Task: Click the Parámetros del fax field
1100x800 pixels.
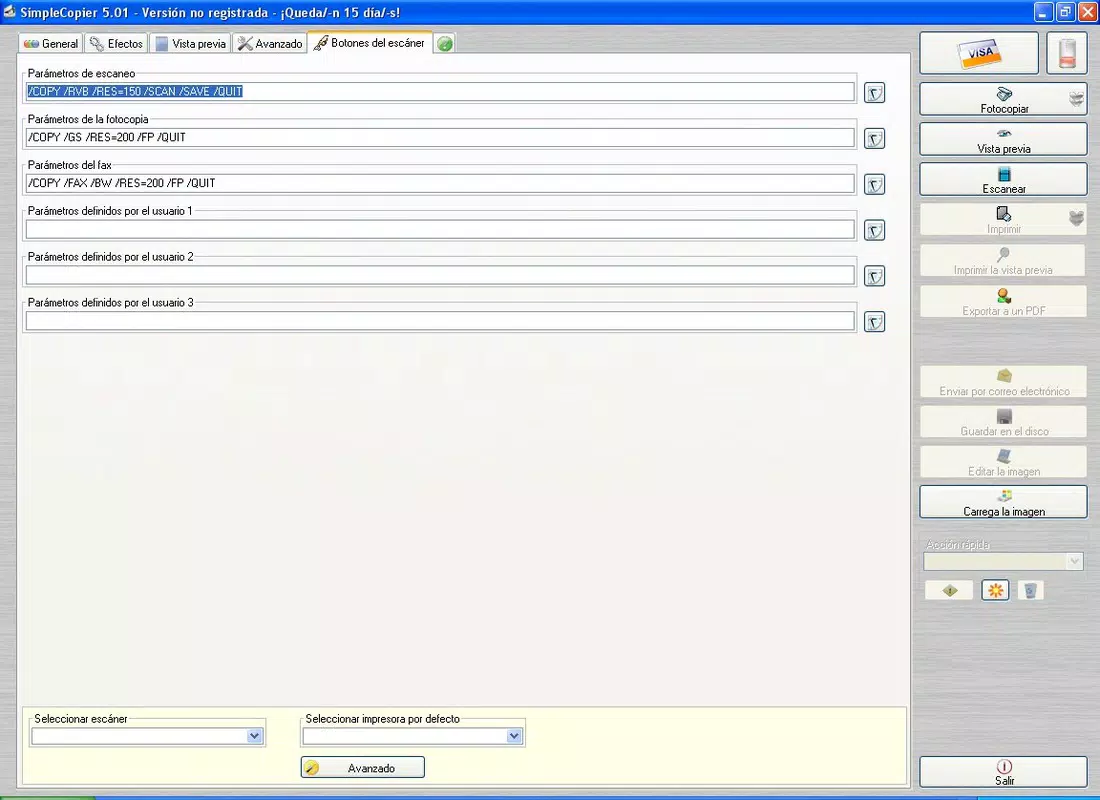Action: pyautogui.click(x=440, y=183)
